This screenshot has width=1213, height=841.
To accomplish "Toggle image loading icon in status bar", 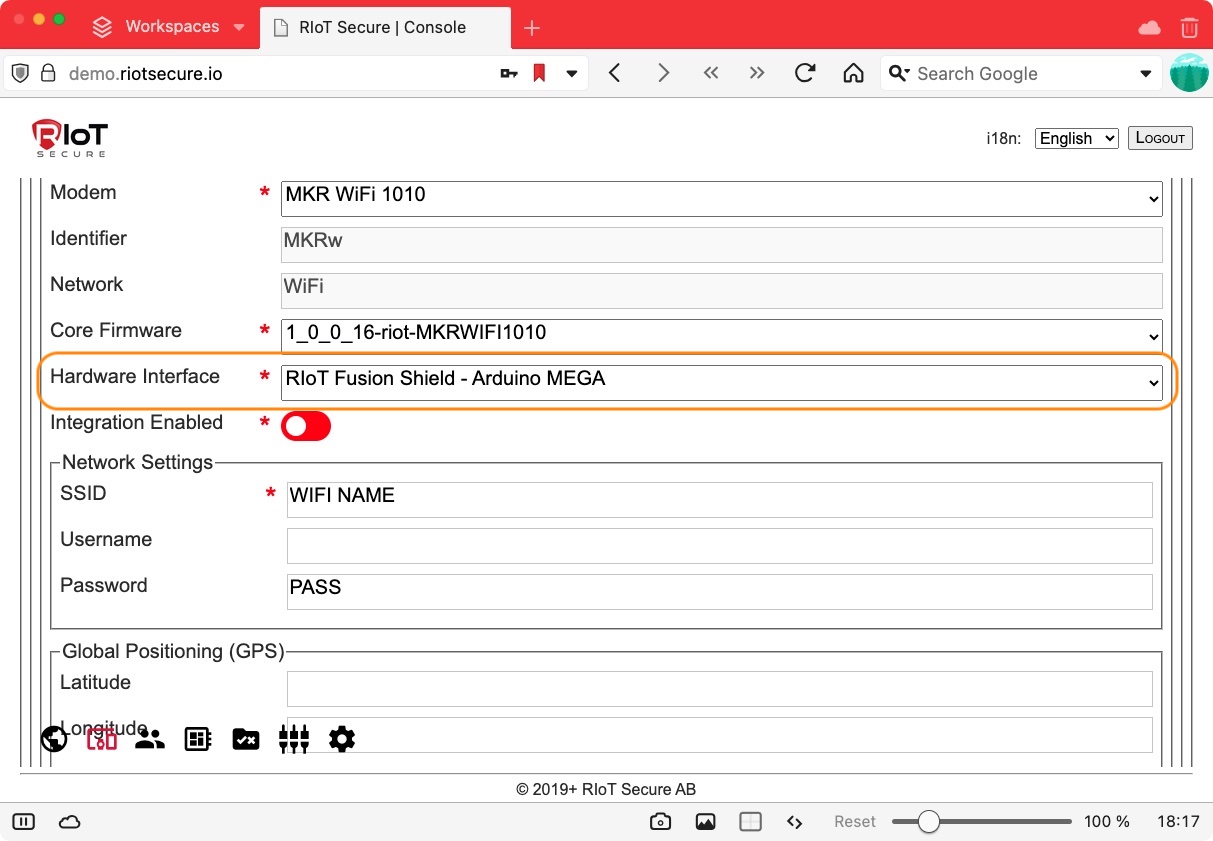I will click(x=705, y=822).
